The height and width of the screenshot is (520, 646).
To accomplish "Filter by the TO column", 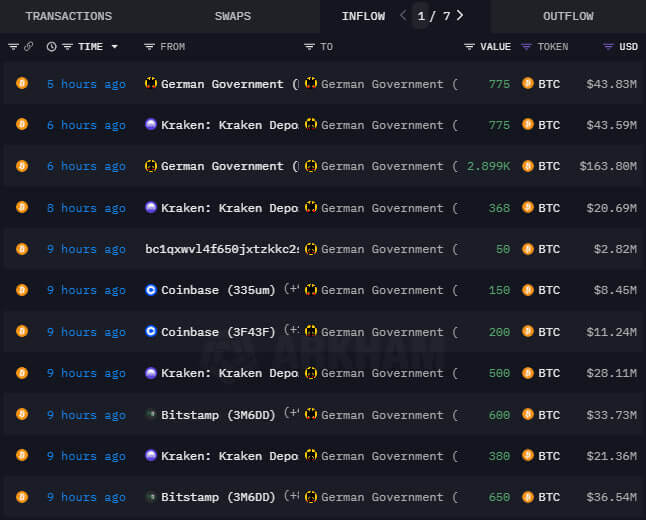I will [x=309, y=47].
